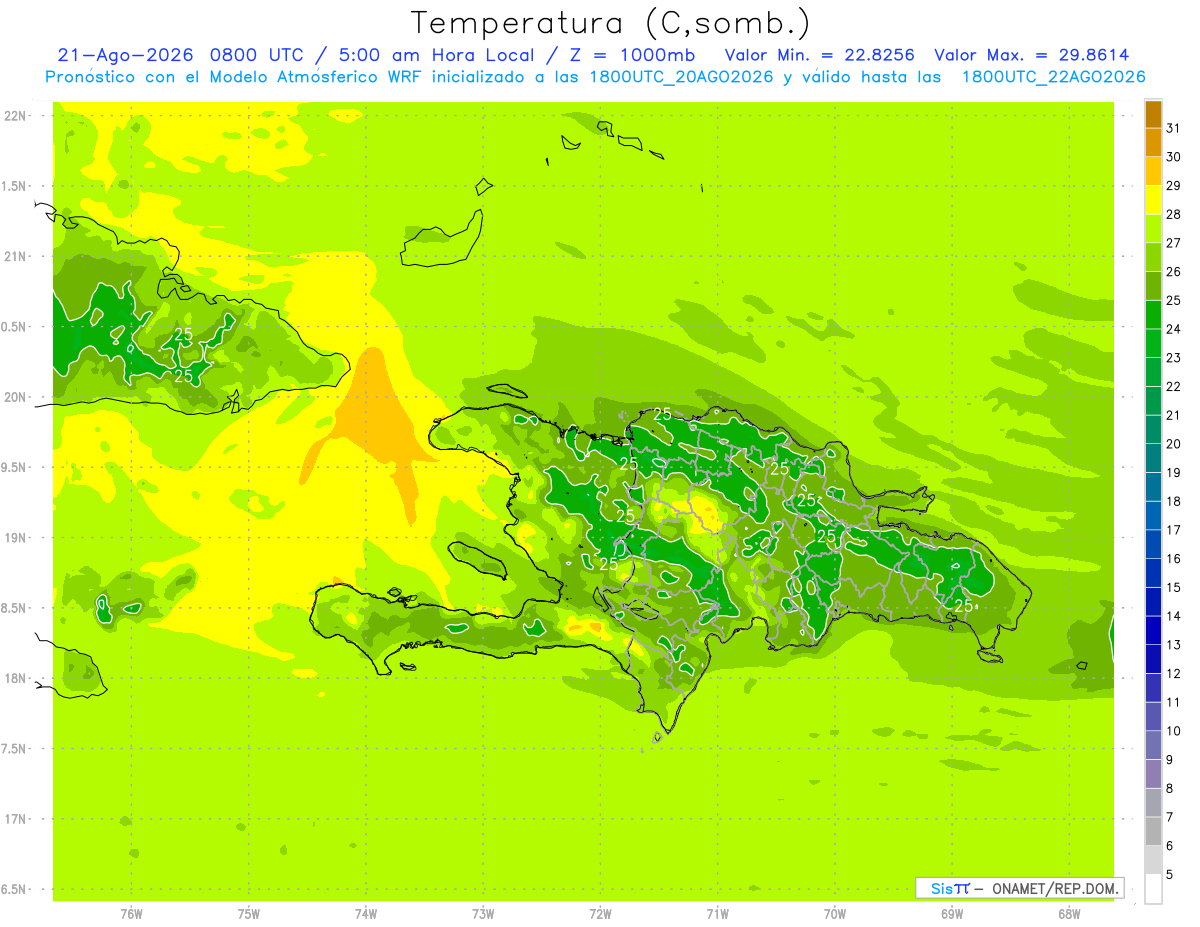Pick the dark blue legend swatch between 13 and 14
1200x927 pixels.
tap(1153, 630)
